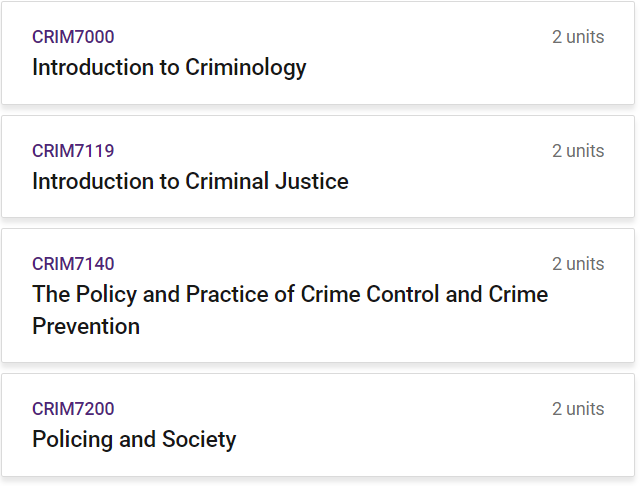The image size is (642, 486).
Task: Open Policing and Society course title
Action: coord(134,439)
